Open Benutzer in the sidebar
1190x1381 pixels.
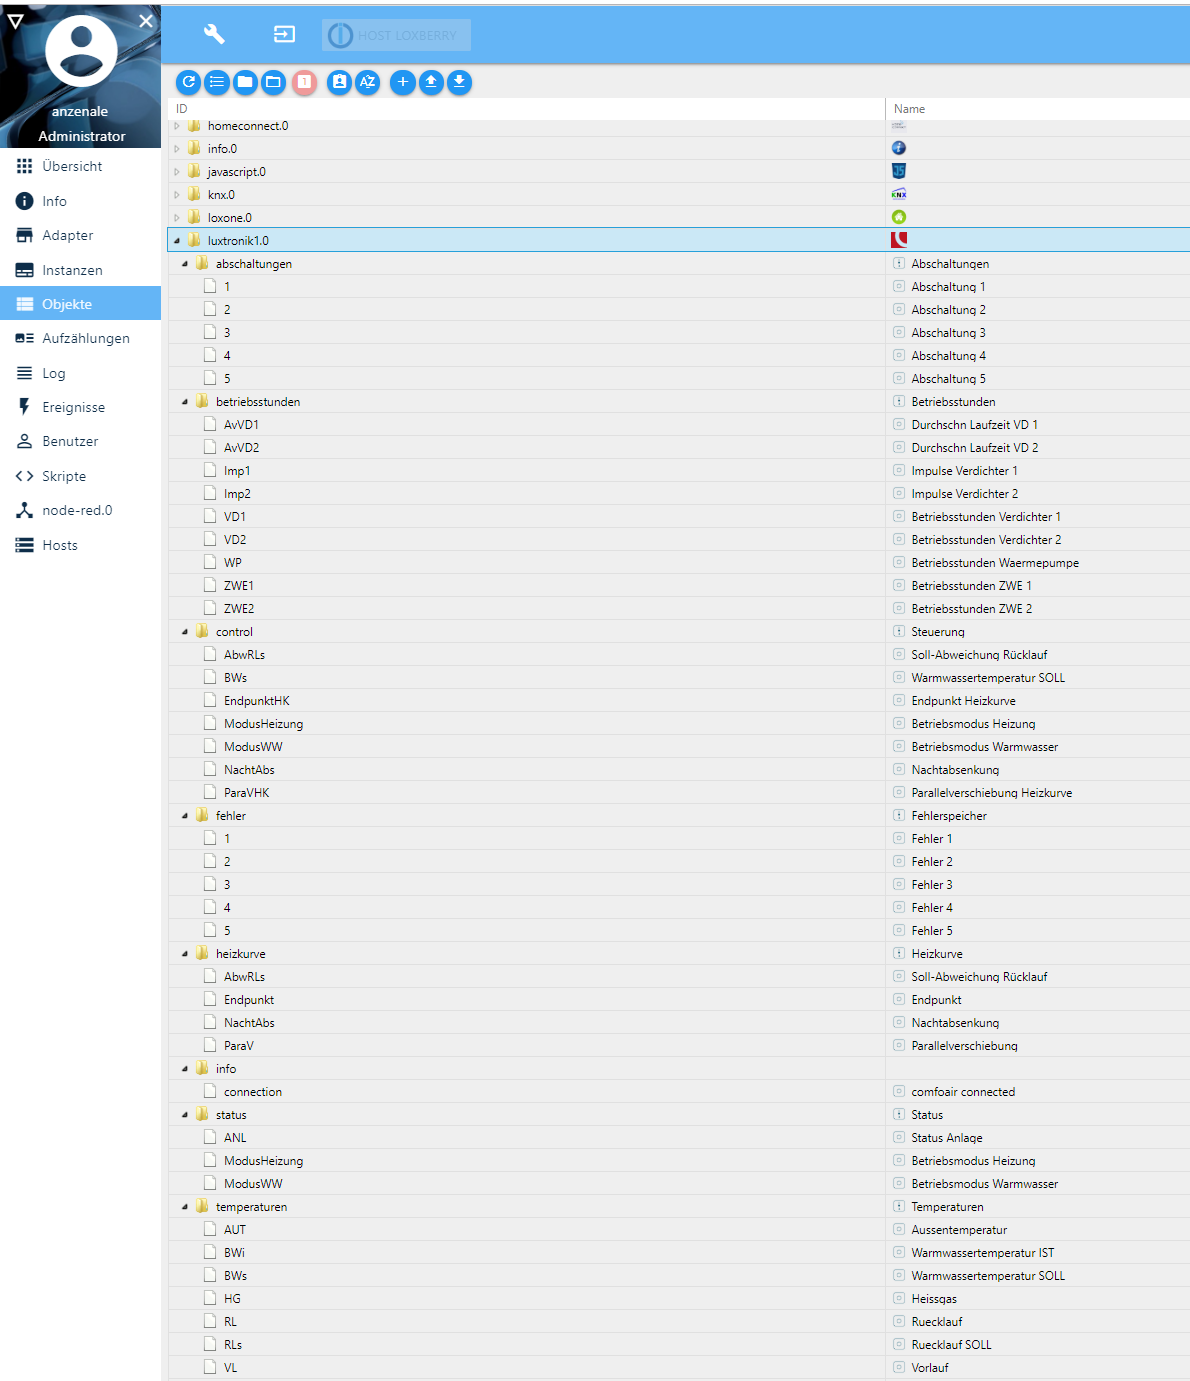[80, 441]
